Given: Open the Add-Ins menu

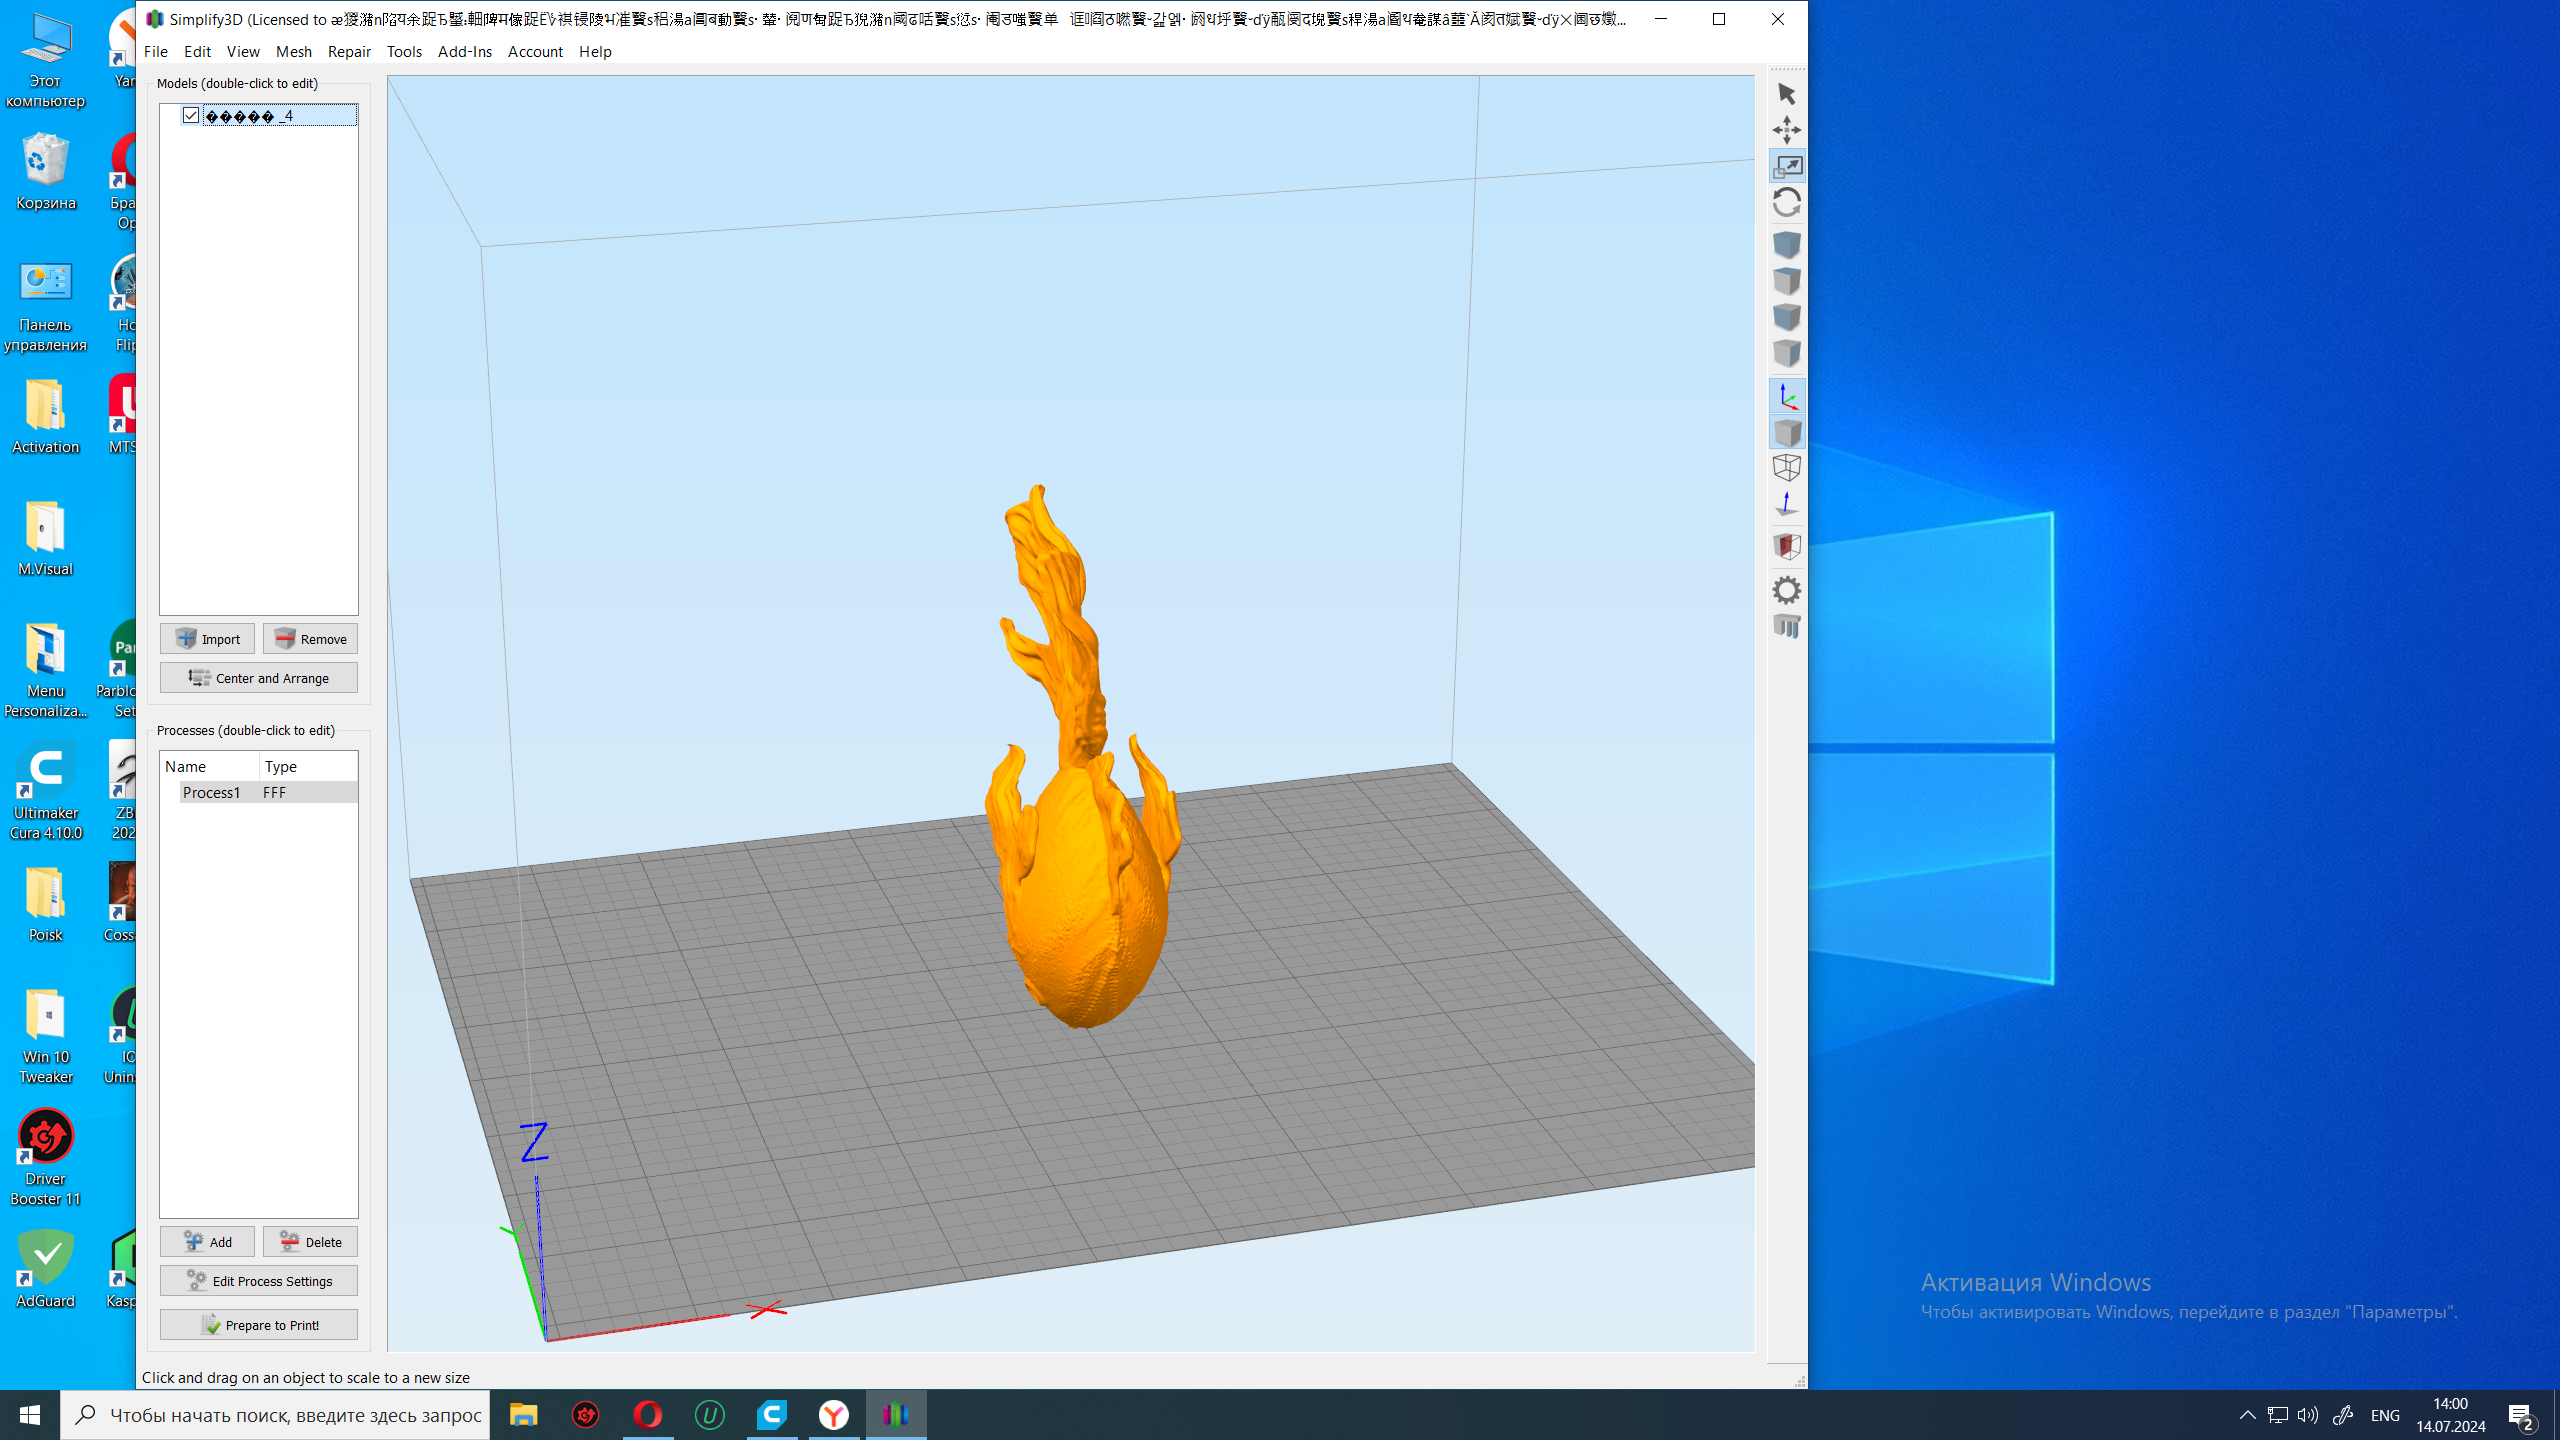Looking at the screenshot, I should [464, 51].
